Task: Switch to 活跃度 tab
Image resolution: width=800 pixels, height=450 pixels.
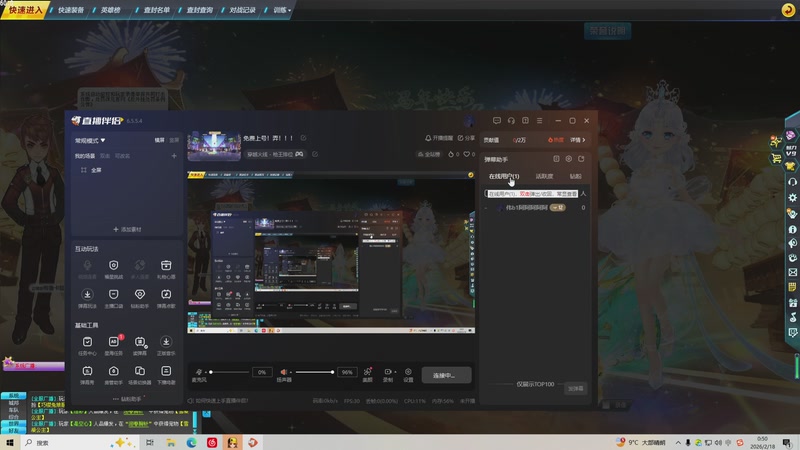Action: [544, 176]
